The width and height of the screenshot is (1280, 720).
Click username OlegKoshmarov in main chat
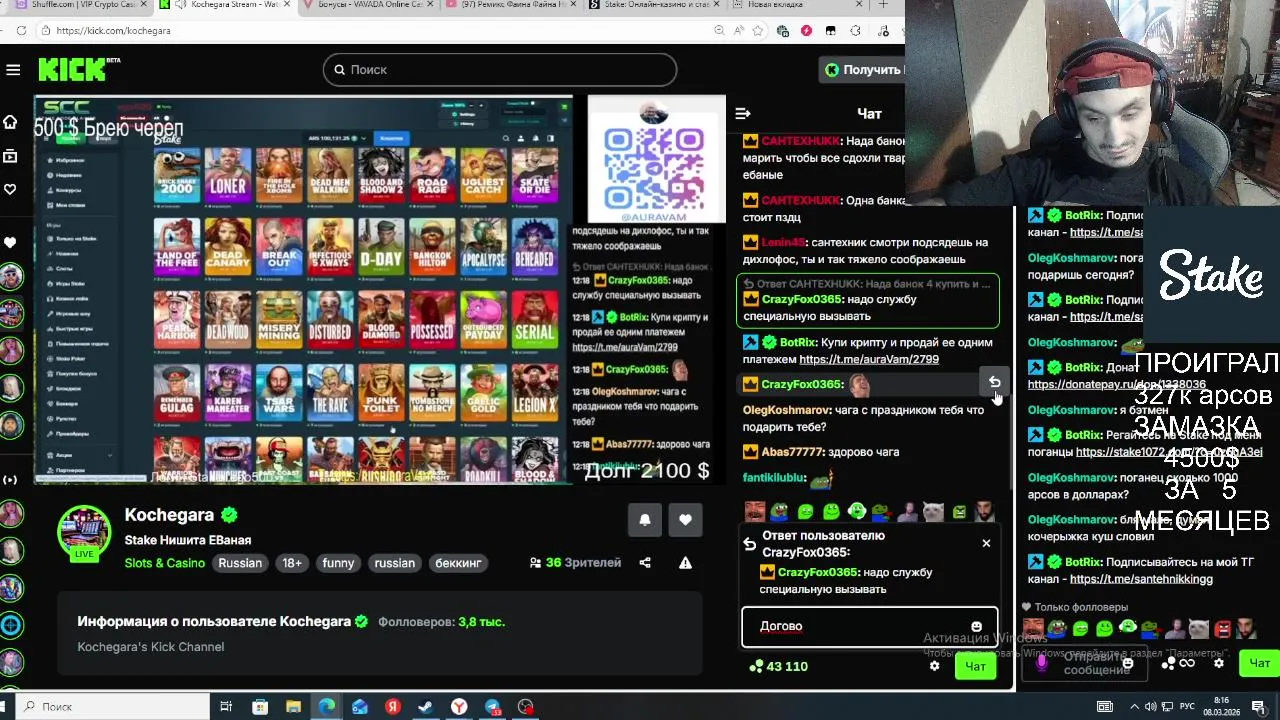pyautogui.click(x=787, y=410)
